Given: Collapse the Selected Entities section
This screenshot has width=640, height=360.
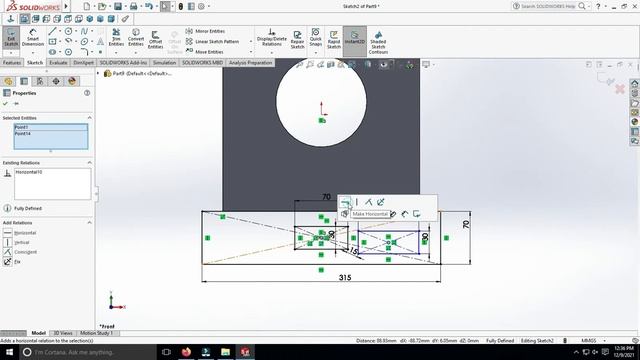Looking at the screenshot, I should click(x=89, y=118).
